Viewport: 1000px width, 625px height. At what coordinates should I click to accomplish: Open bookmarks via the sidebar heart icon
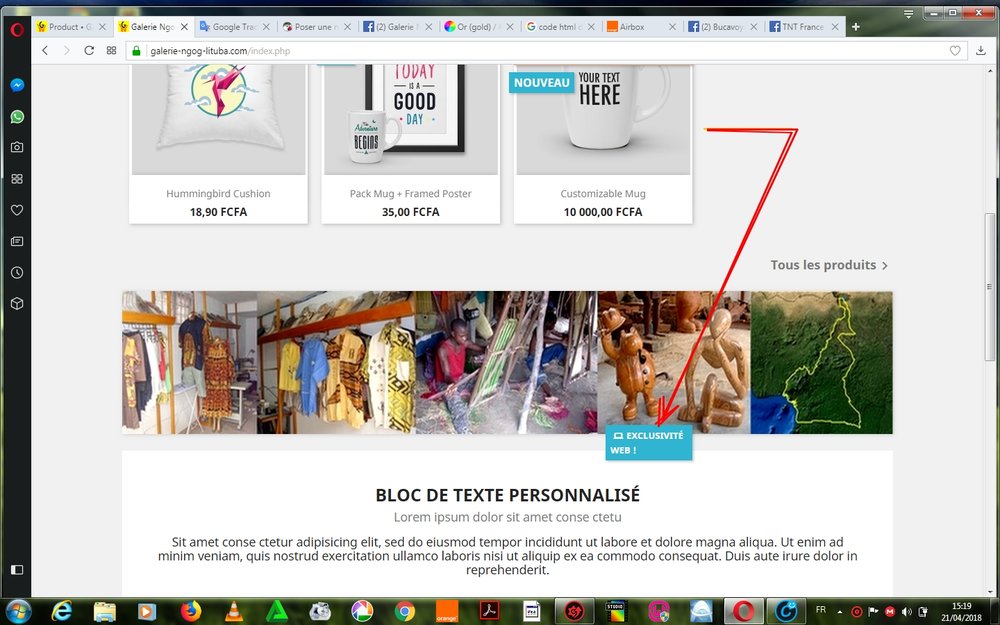(16, 210)
